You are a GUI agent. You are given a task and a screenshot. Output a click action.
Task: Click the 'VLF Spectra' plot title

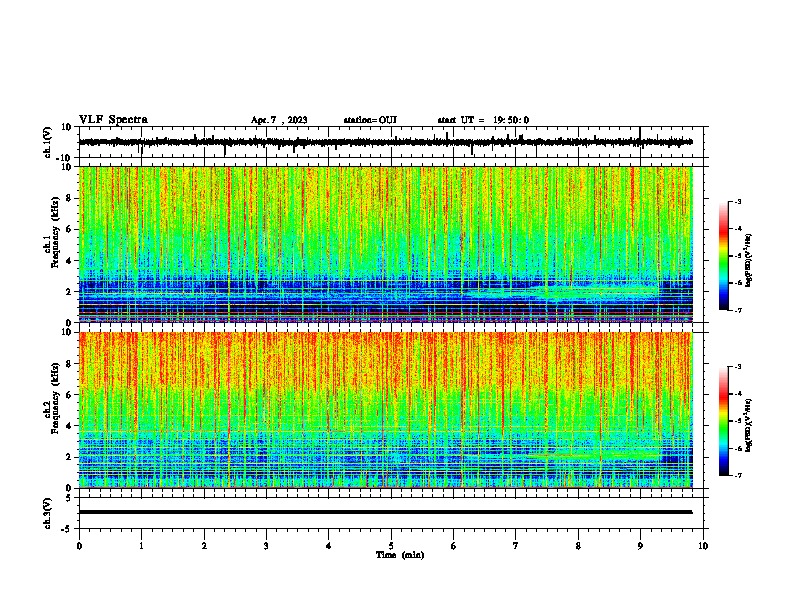click(113, 120)
